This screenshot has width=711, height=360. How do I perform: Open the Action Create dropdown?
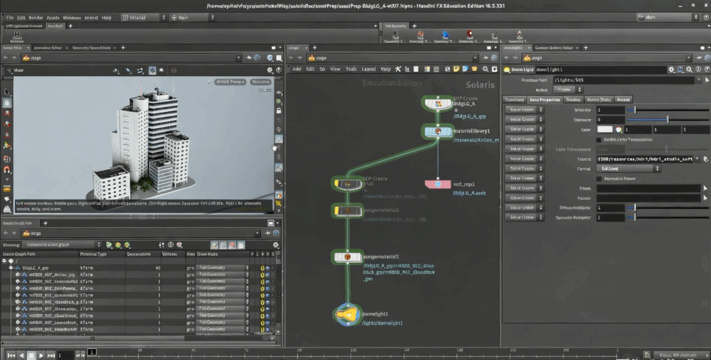pos(567,90)
